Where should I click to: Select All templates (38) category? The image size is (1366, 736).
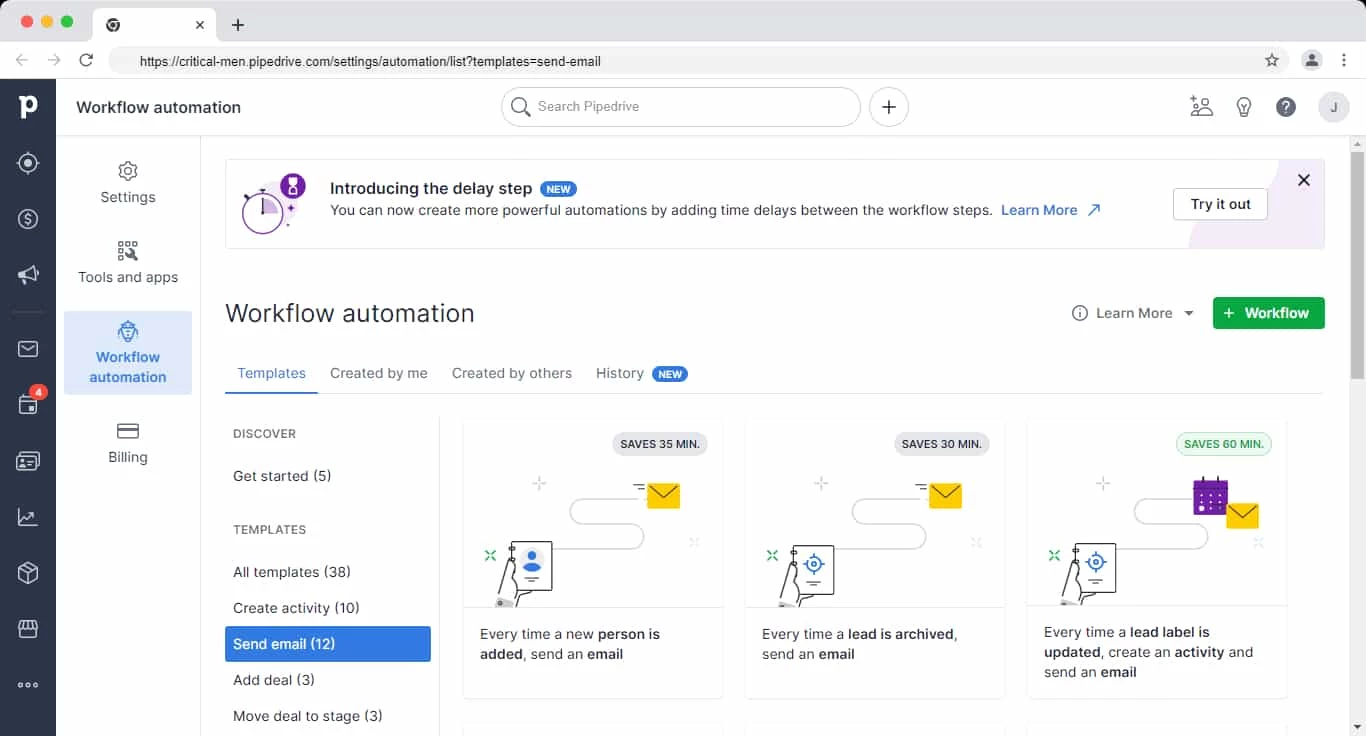click(328, 572)
